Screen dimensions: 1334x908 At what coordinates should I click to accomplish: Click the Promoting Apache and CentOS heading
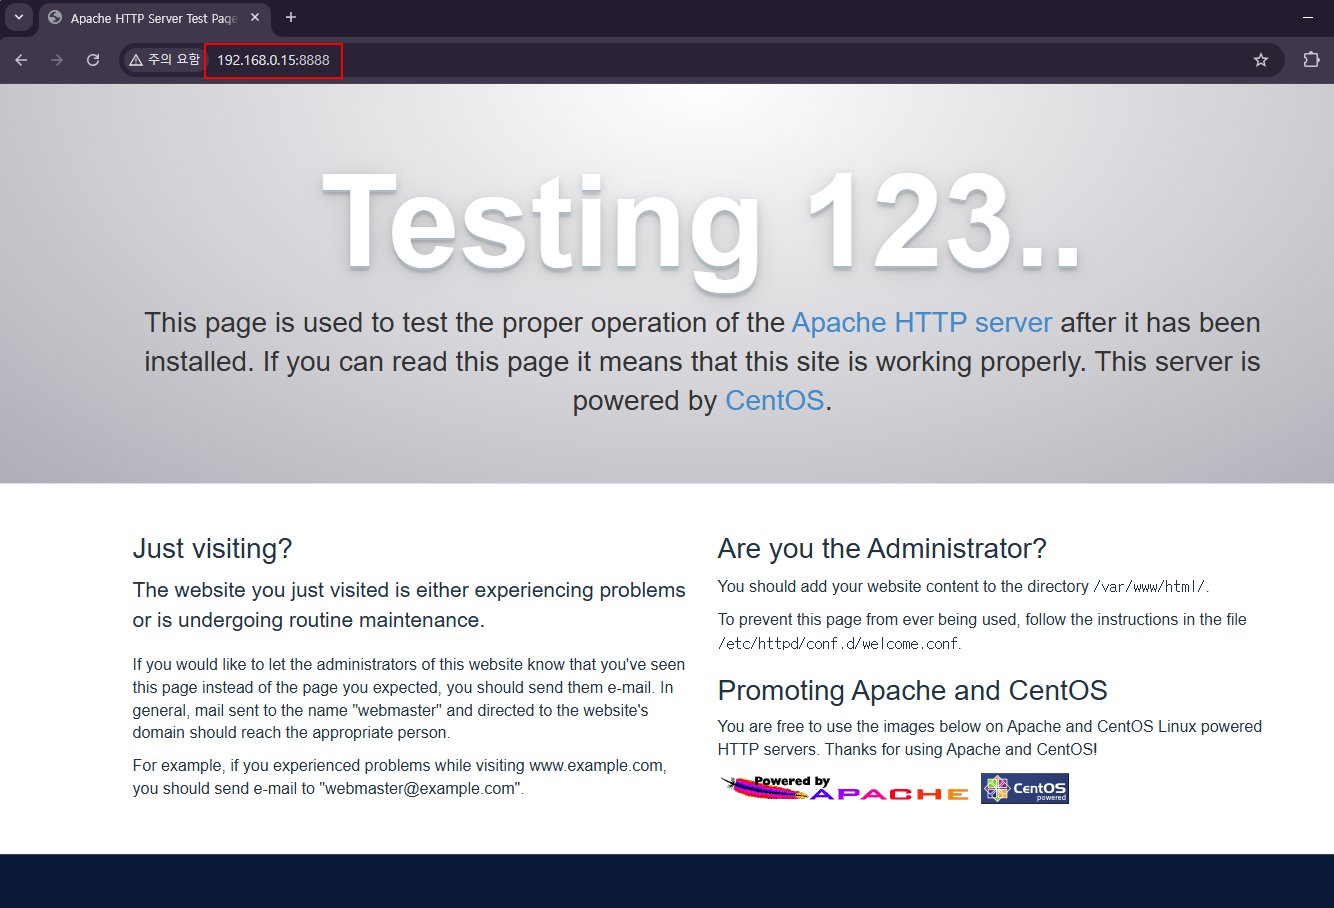coord(913,691)
